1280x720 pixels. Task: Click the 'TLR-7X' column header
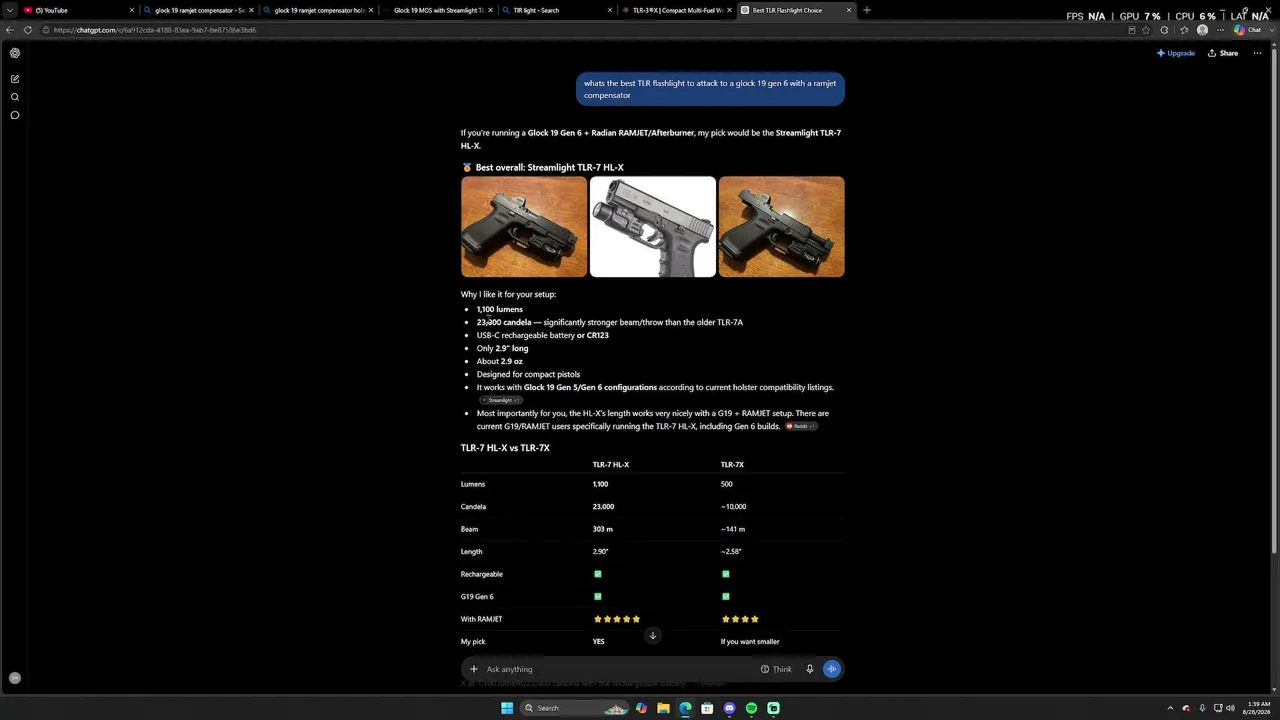coord(732,465)
